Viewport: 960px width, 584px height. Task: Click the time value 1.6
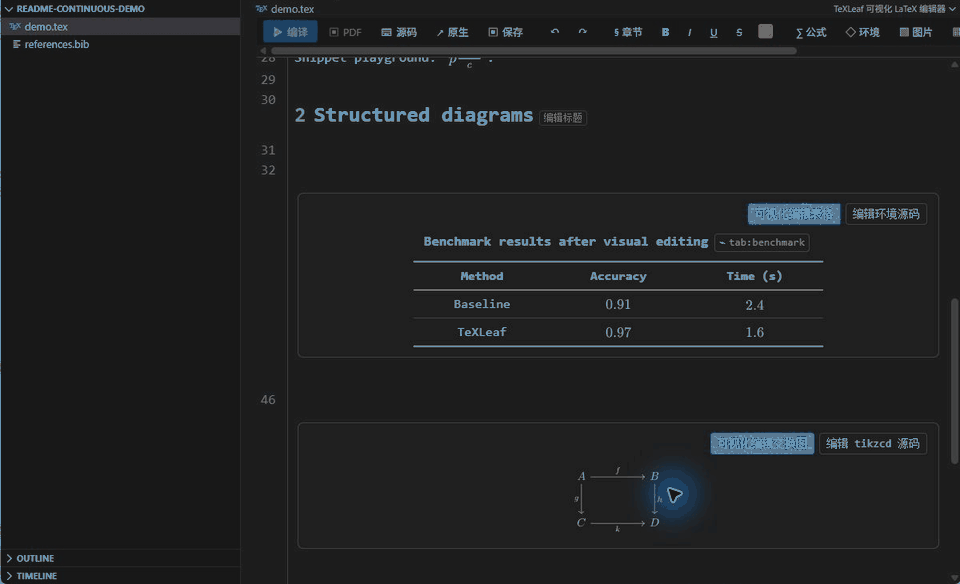click(754, 332)
